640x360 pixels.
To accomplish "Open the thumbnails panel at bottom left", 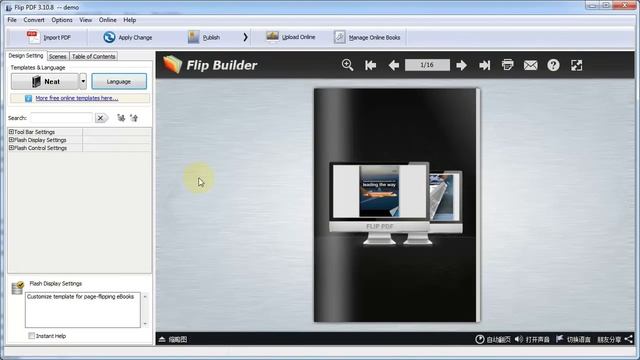I will pyautogui.click(x=173, y=339).
